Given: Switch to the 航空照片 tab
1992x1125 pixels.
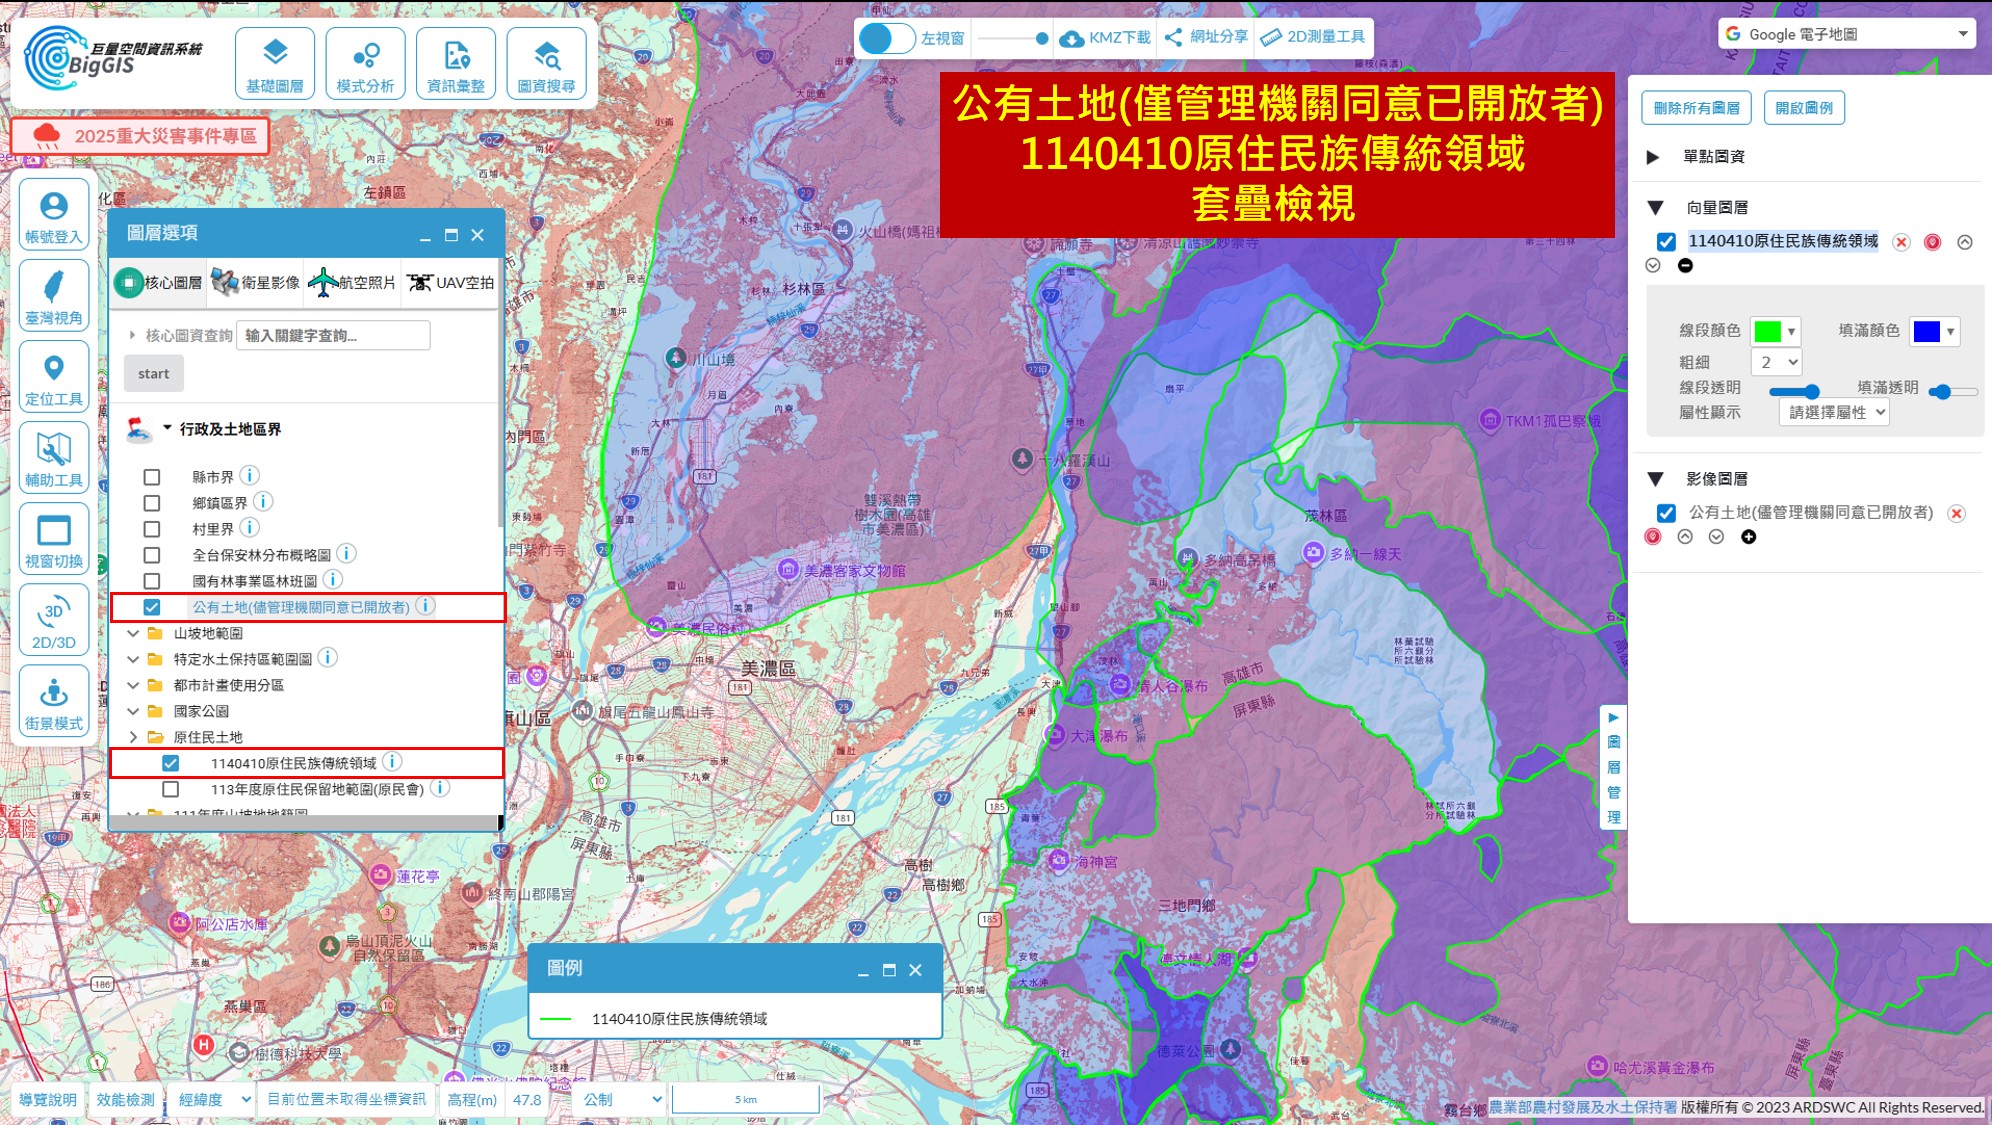Looking at the screenshot, I should click(x=352, y=283).
